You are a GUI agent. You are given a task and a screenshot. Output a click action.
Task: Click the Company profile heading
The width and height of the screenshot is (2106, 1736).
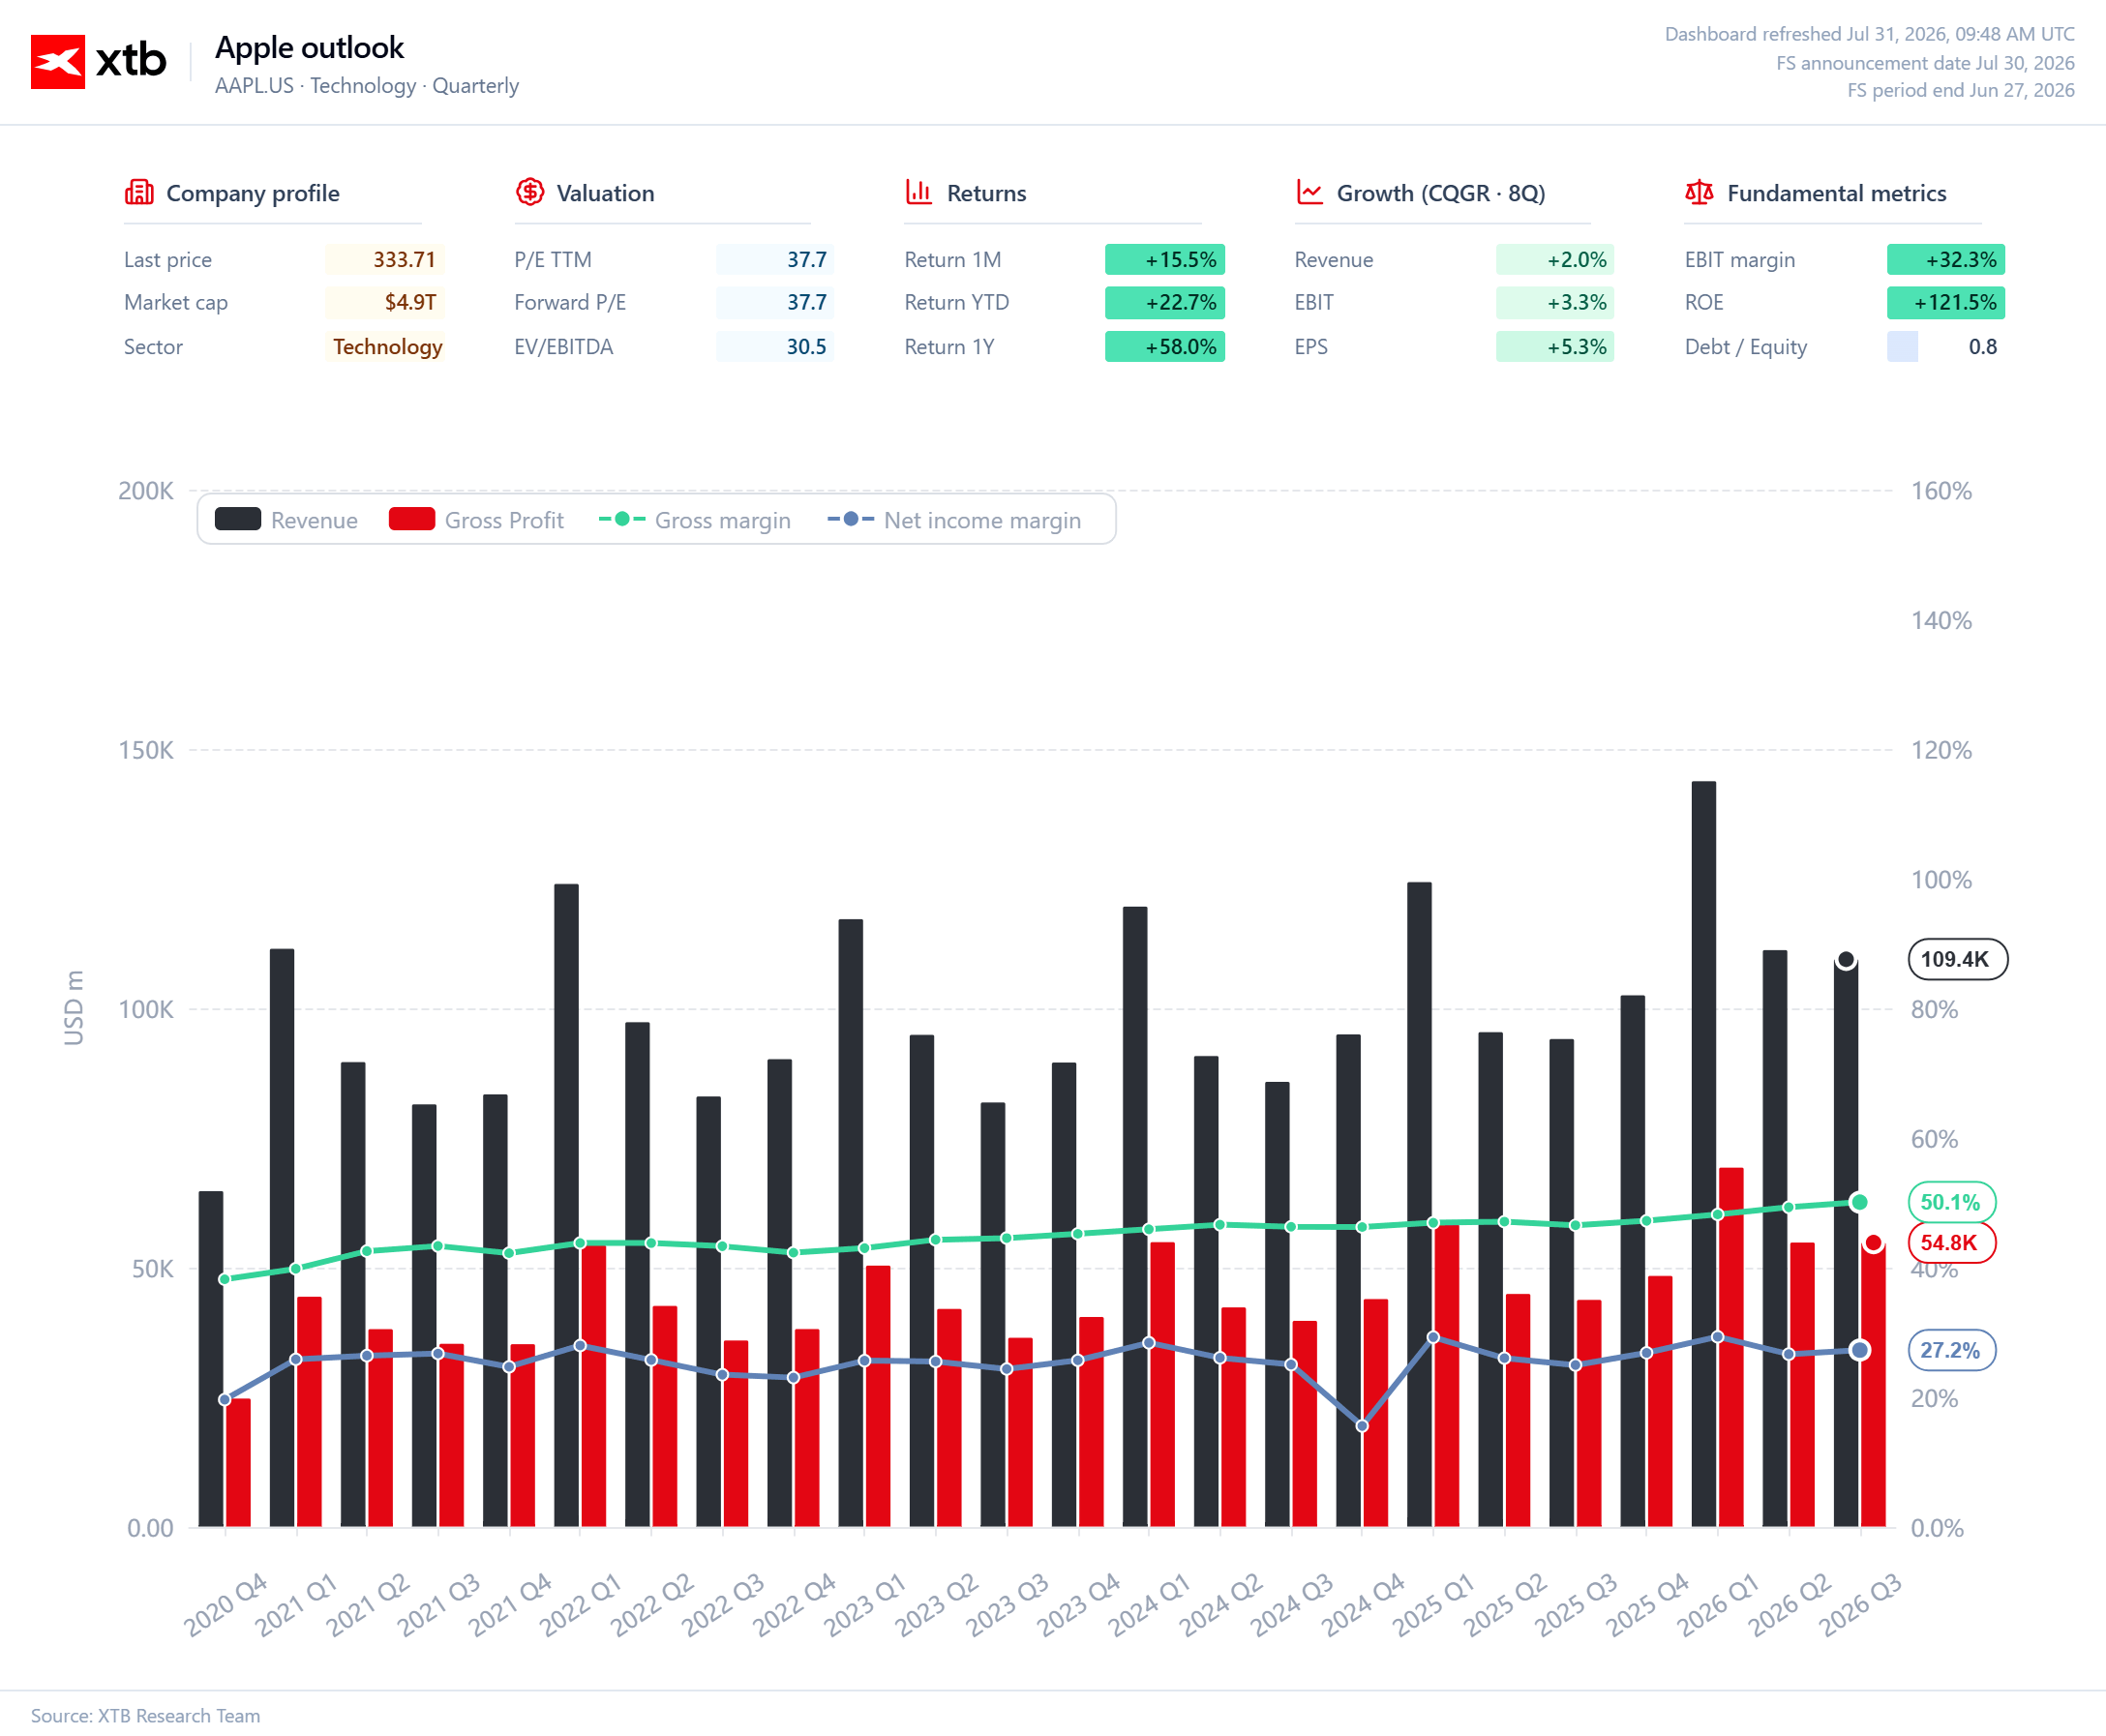pos(253,193)
